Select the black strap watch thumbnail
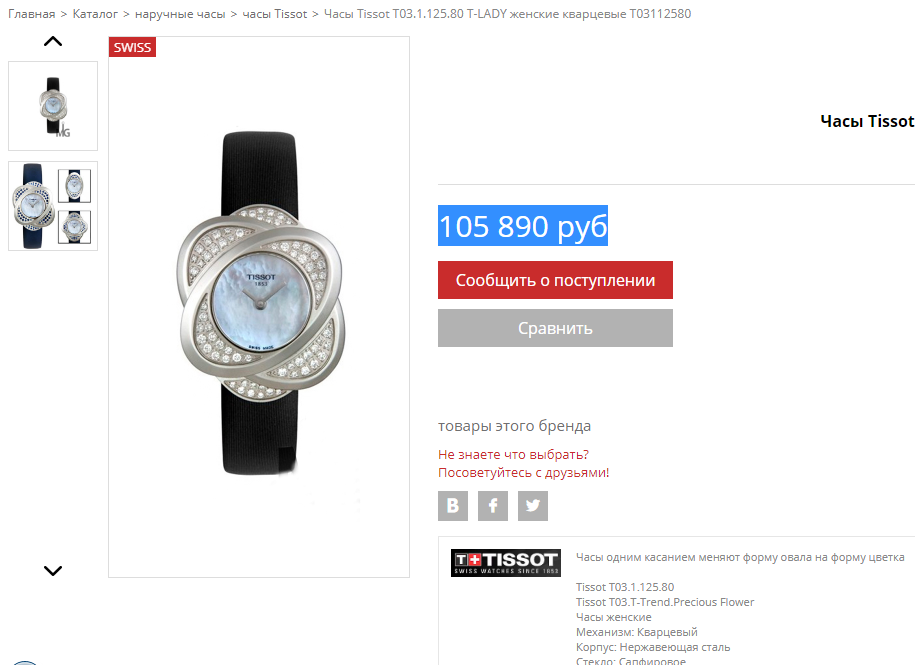915x665 pixels. coord(53,106)
